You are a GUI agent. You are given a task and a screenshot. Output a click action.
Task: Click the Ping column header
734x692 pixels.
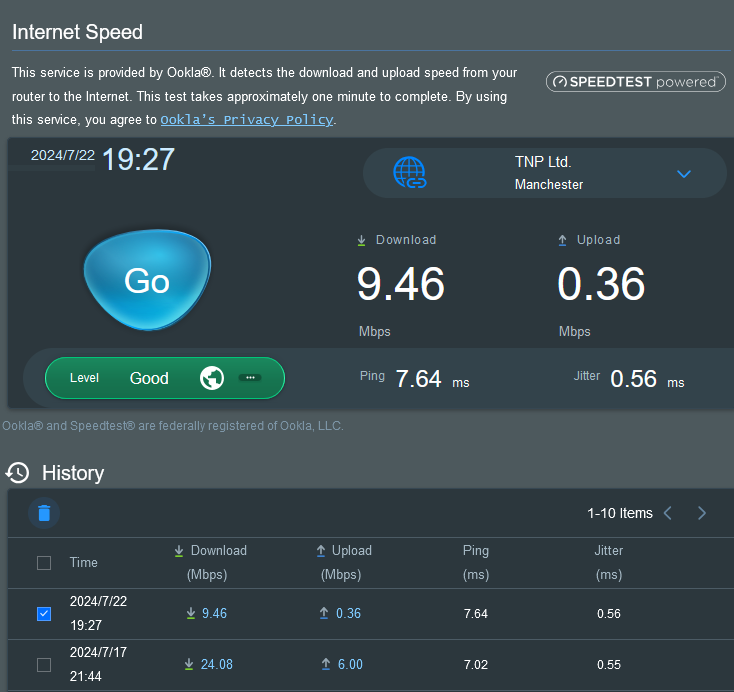[x=476, y=551]
